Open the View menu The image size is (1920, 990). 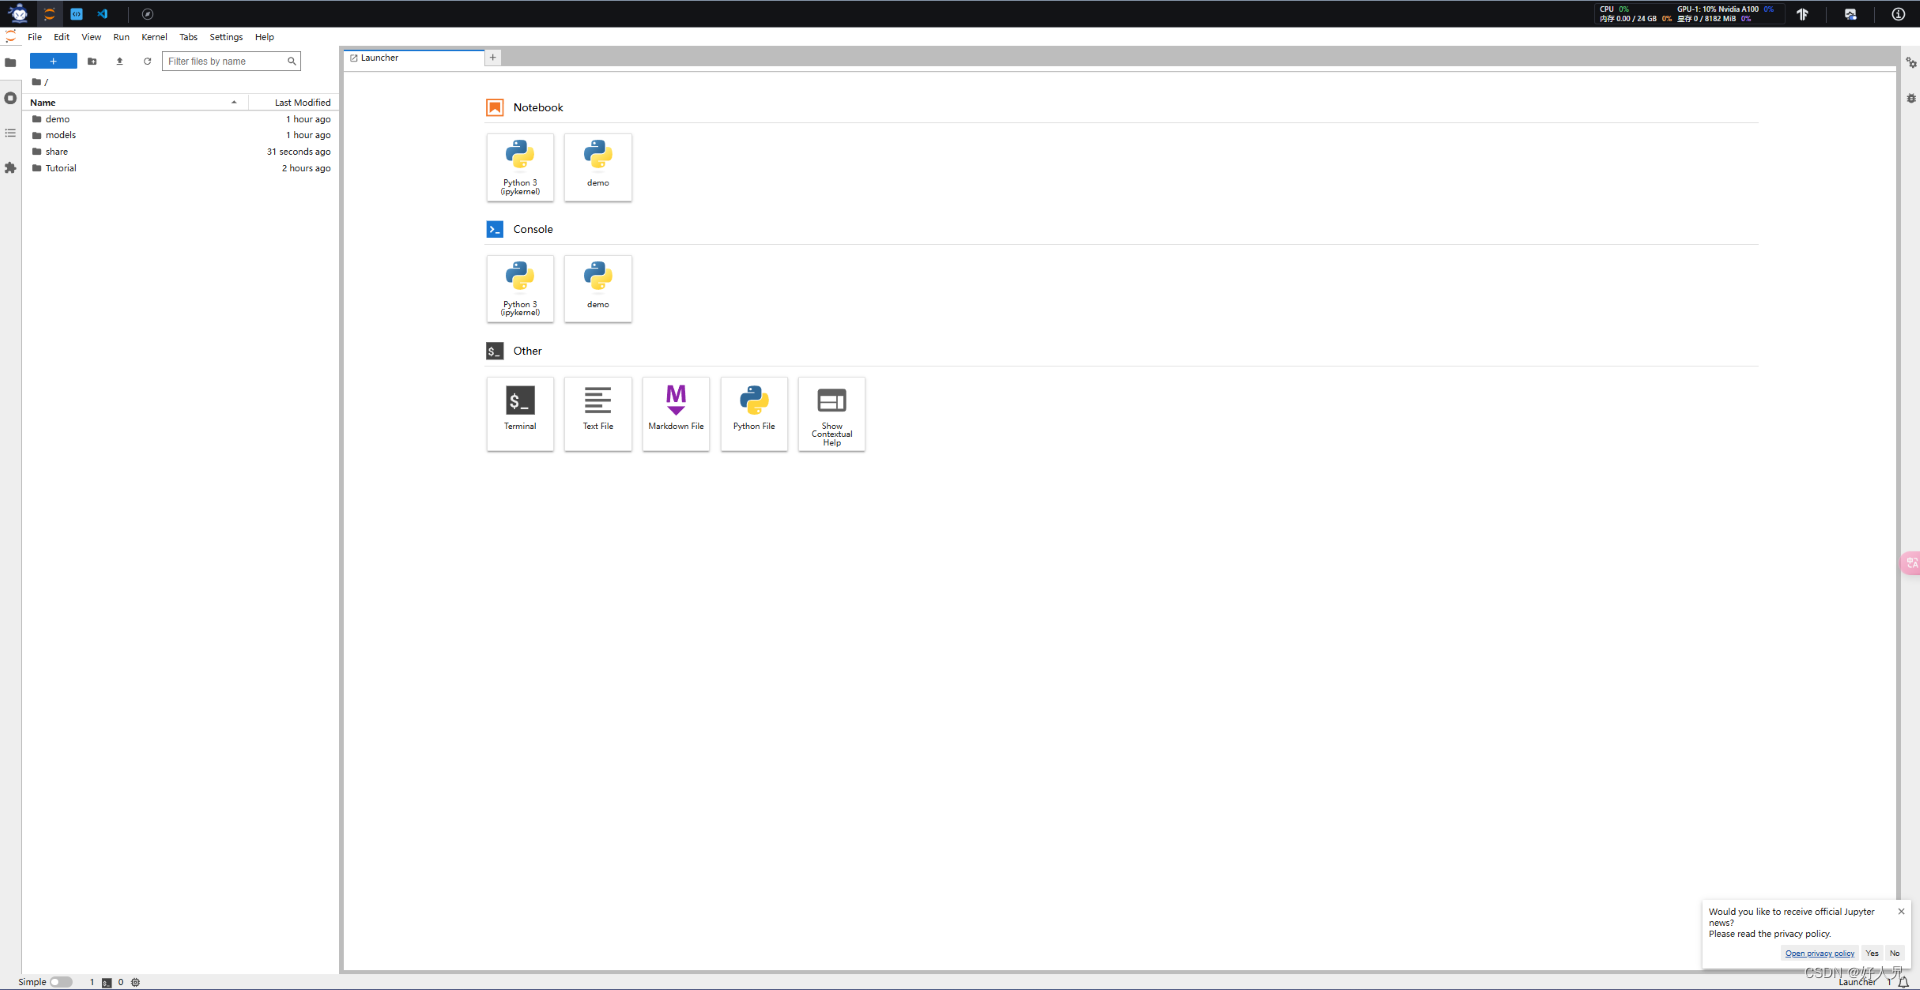(91, 37)
